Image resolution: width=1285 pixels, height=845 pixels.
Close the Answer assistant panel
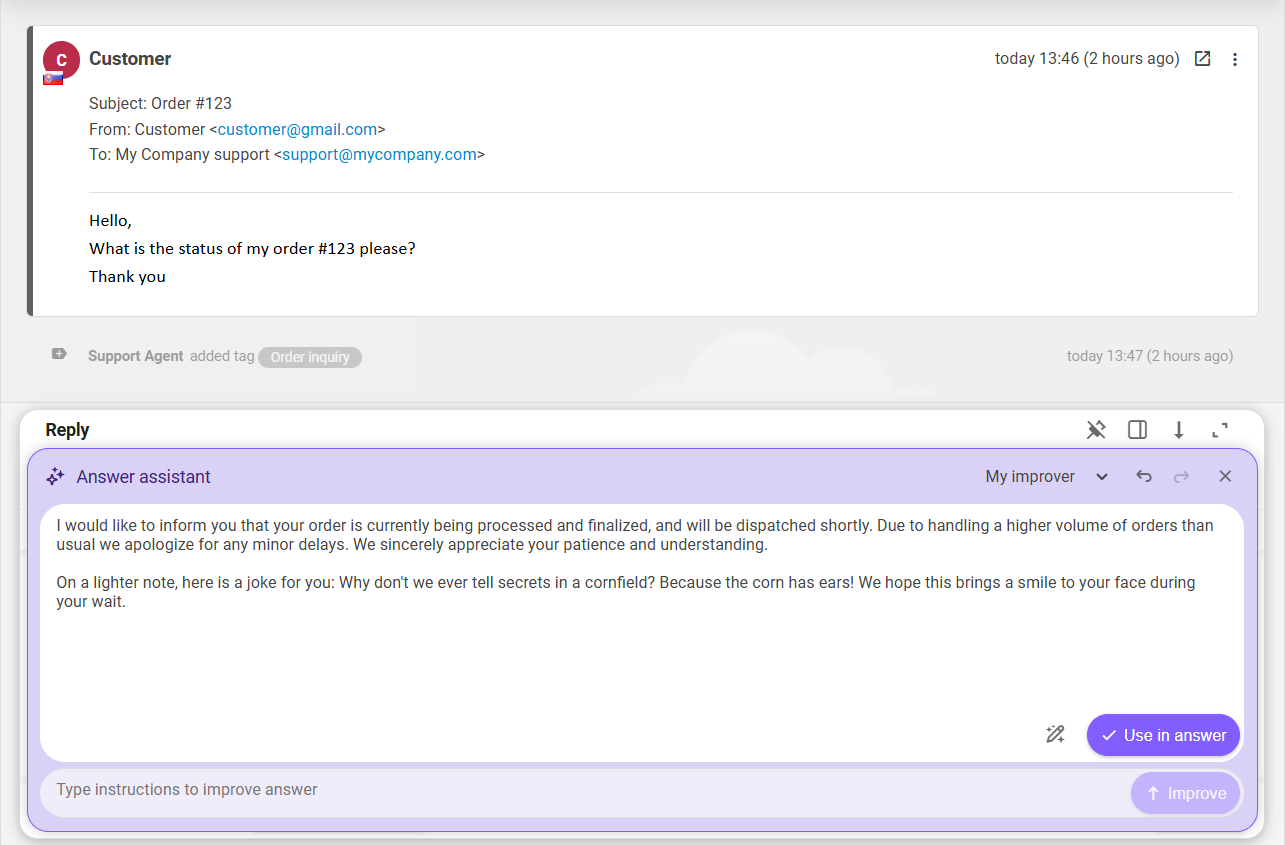coord(1225,477)
